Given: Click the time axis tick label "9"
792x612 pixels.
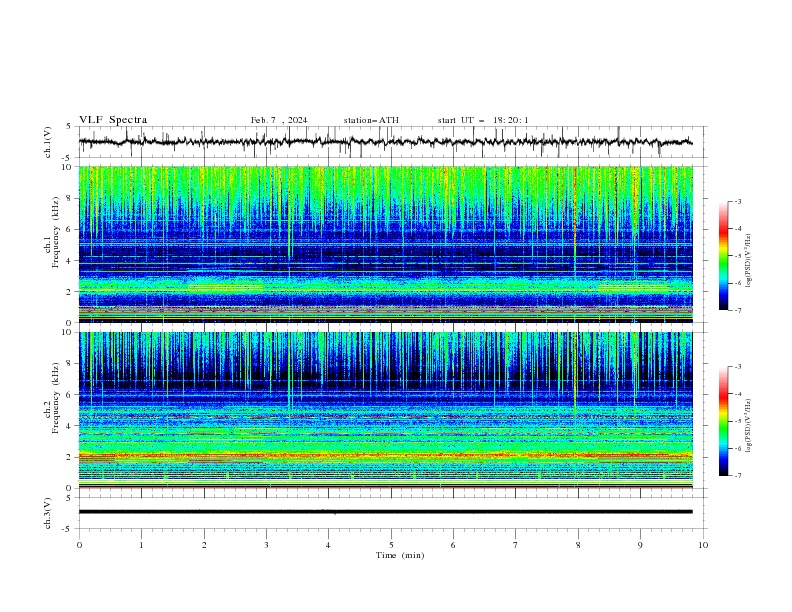Looking at the screenshot, I should 640,545.
